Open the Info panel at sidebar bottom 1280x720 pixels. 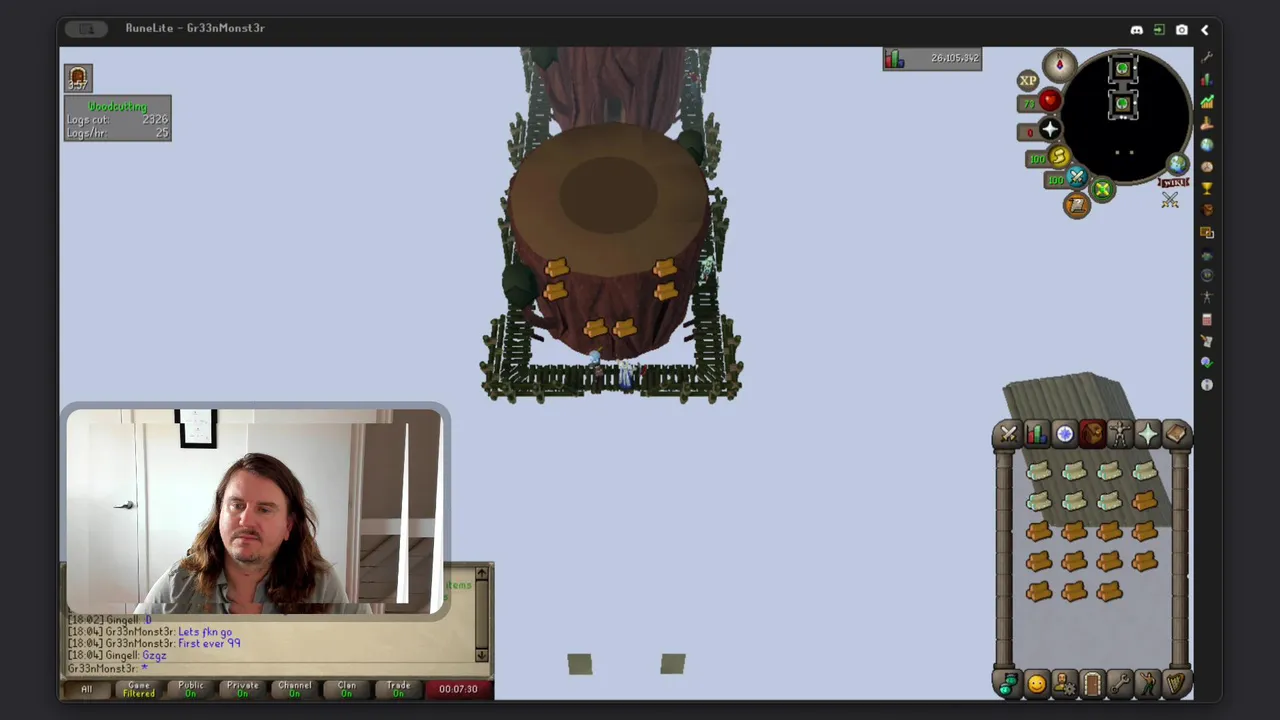[1207, 384]
